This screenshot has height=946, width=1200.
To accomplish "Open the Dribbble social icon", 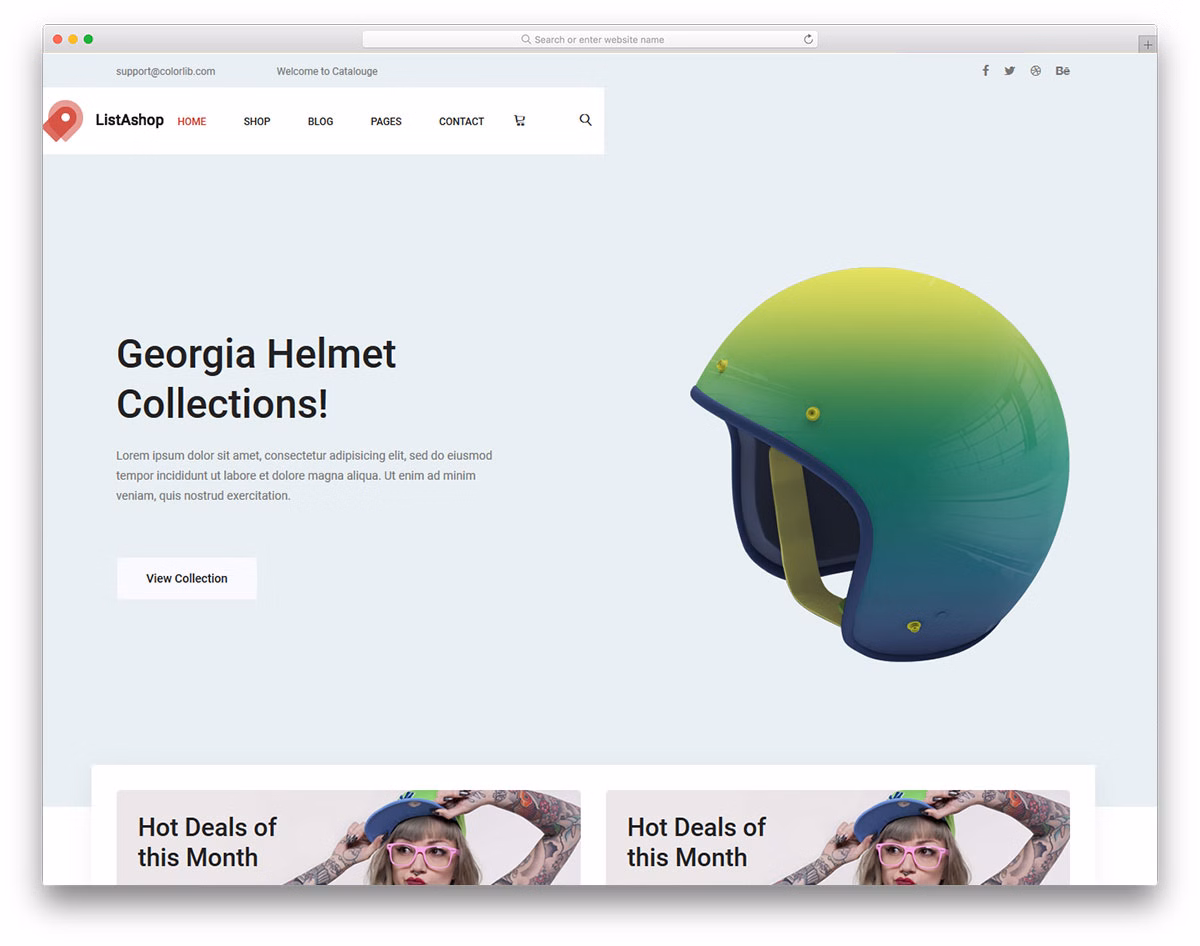I will [1036, 71].
